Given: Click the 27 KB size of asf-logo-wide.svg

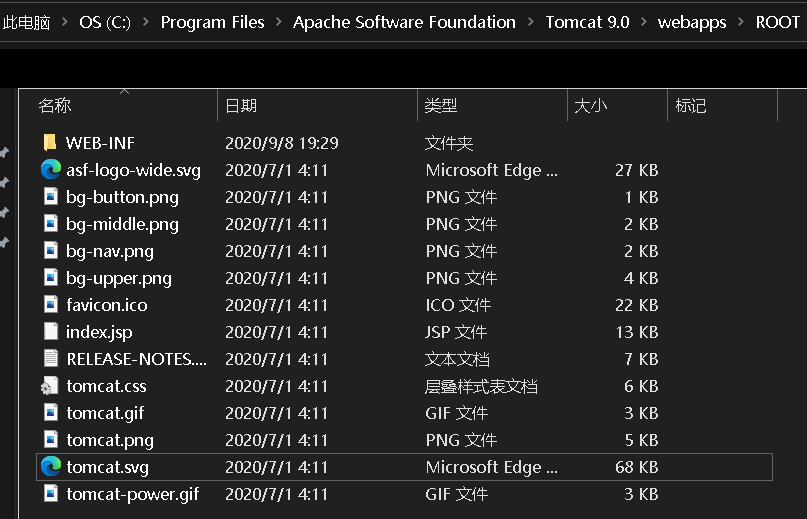Looking at the screenshot, I should (637, 170).
